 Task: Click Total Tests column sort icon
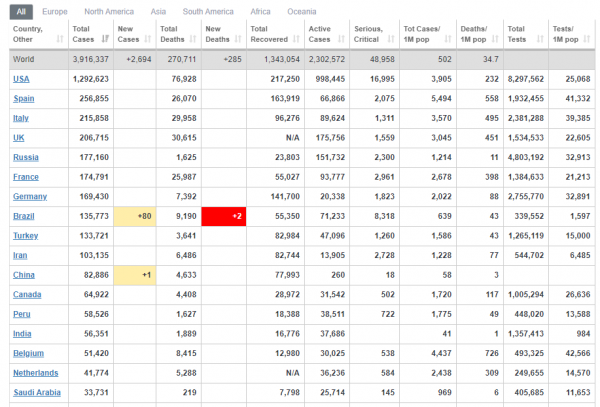tap(540, 39)
